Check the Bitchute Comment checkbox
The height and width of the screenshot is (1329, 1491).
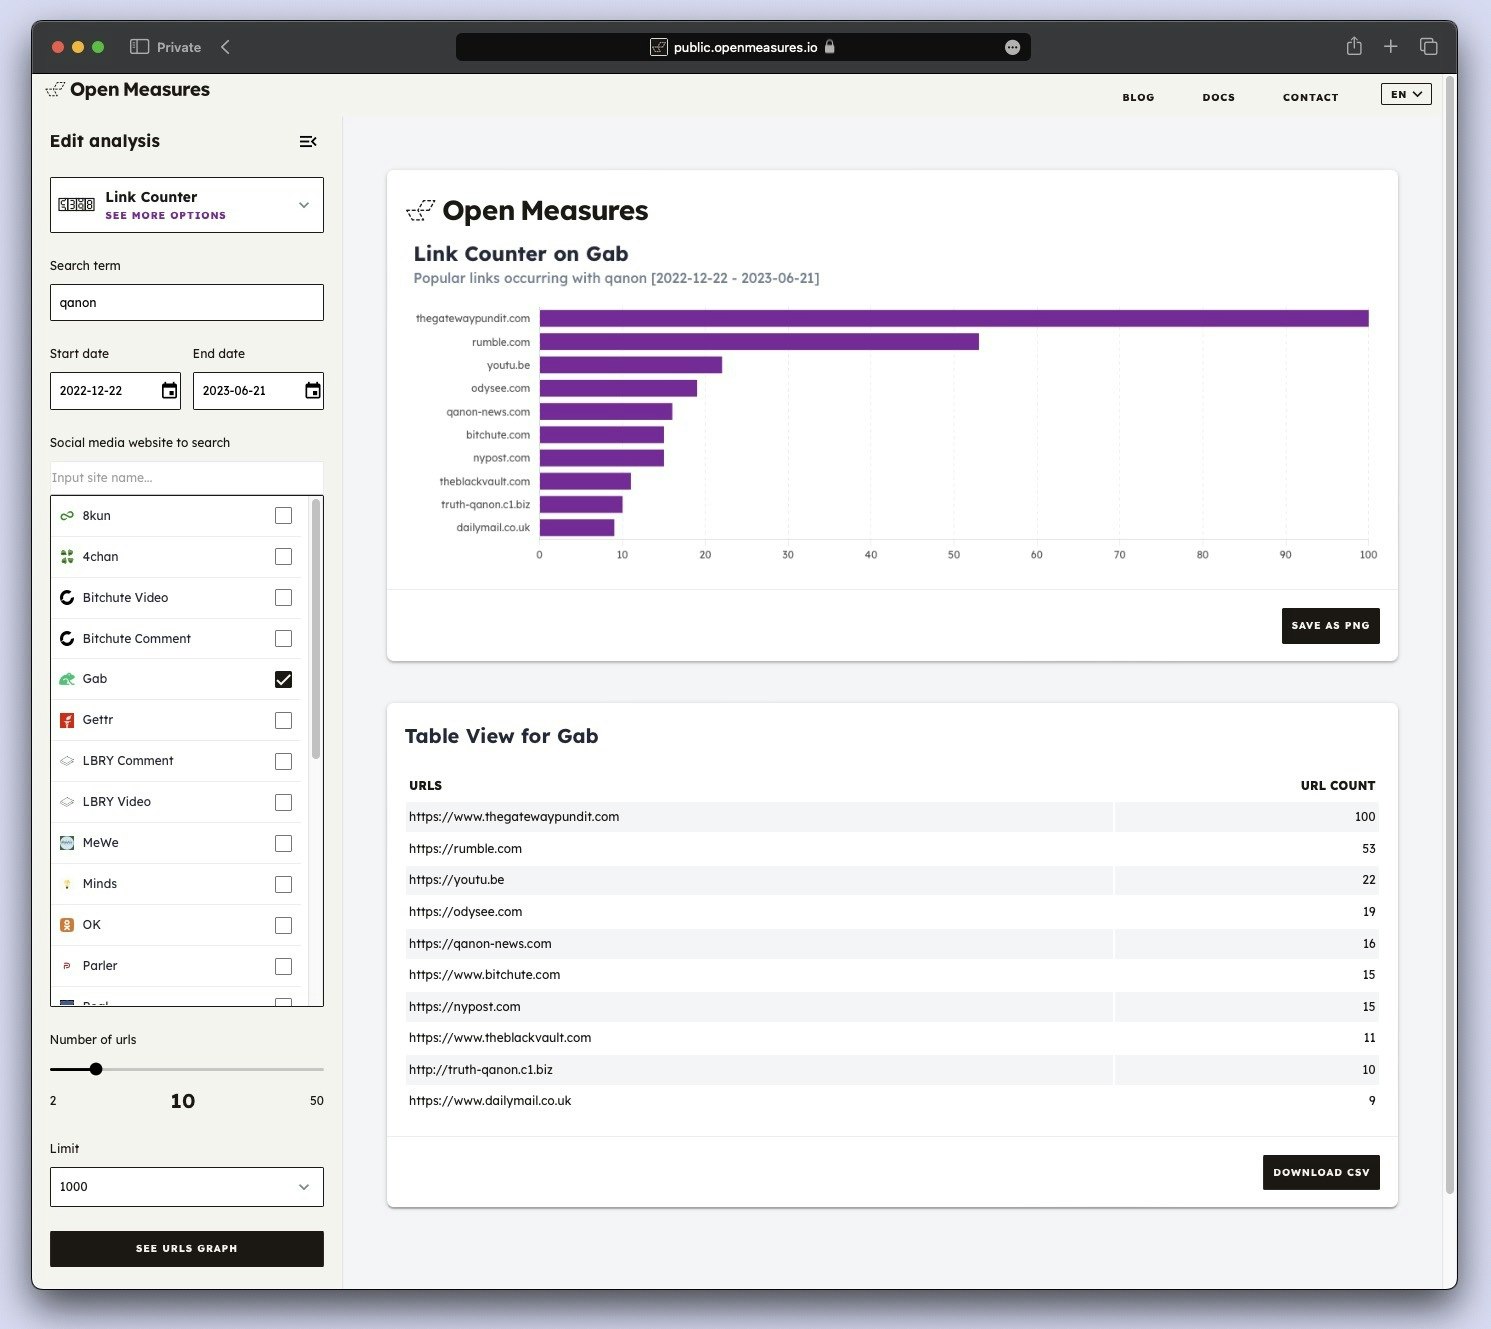click(x=284, y=639)
